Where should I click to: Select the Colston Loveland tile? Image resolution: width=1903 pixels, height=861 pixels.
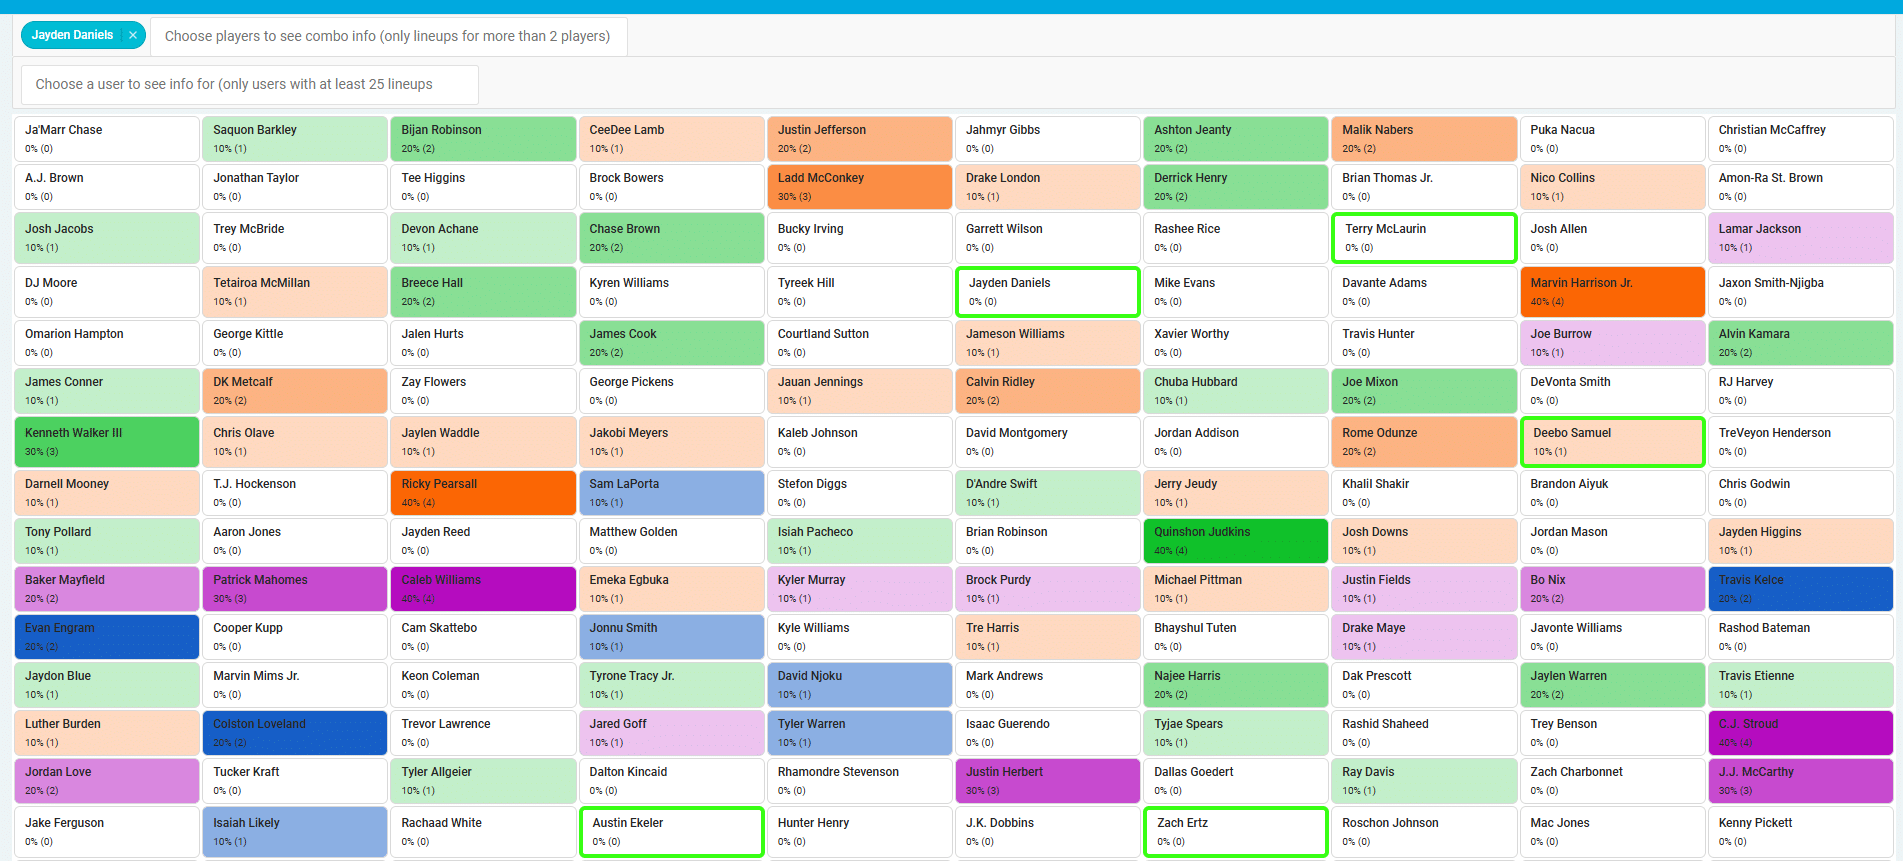tap(294, 733)
